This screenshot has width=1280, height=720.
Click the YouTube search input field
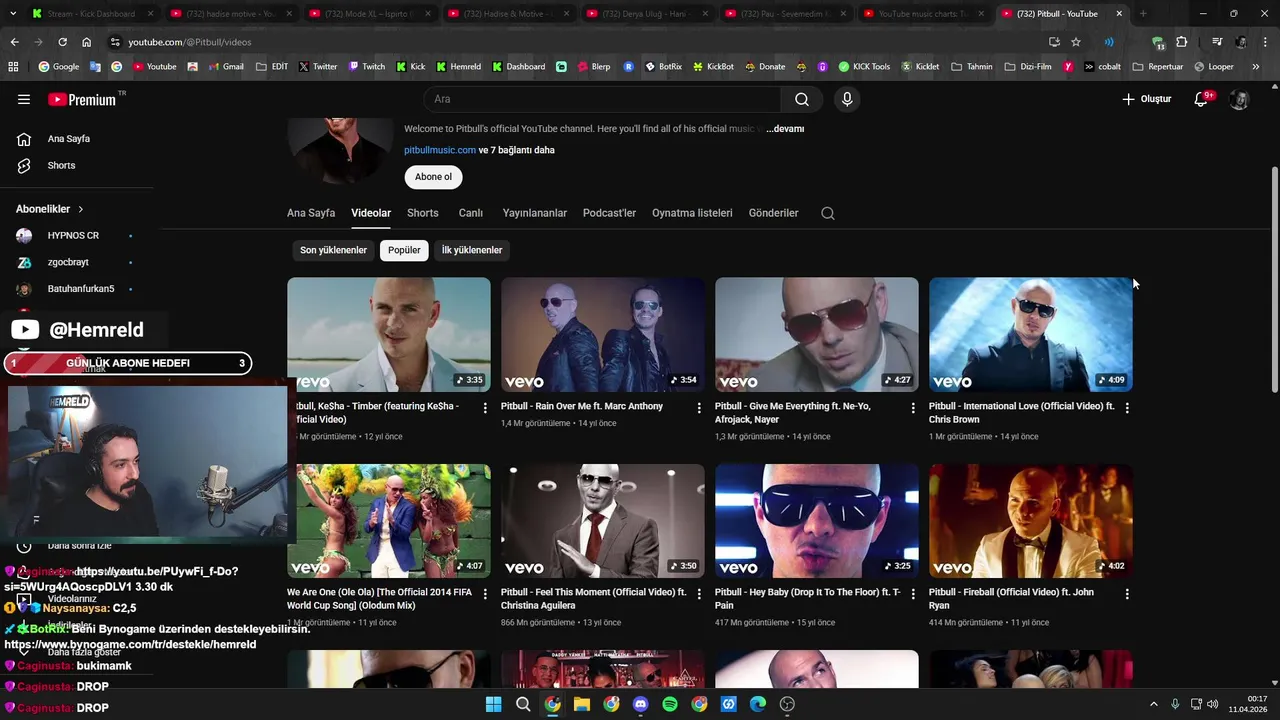pyautogui.click(x=602, y=99)
